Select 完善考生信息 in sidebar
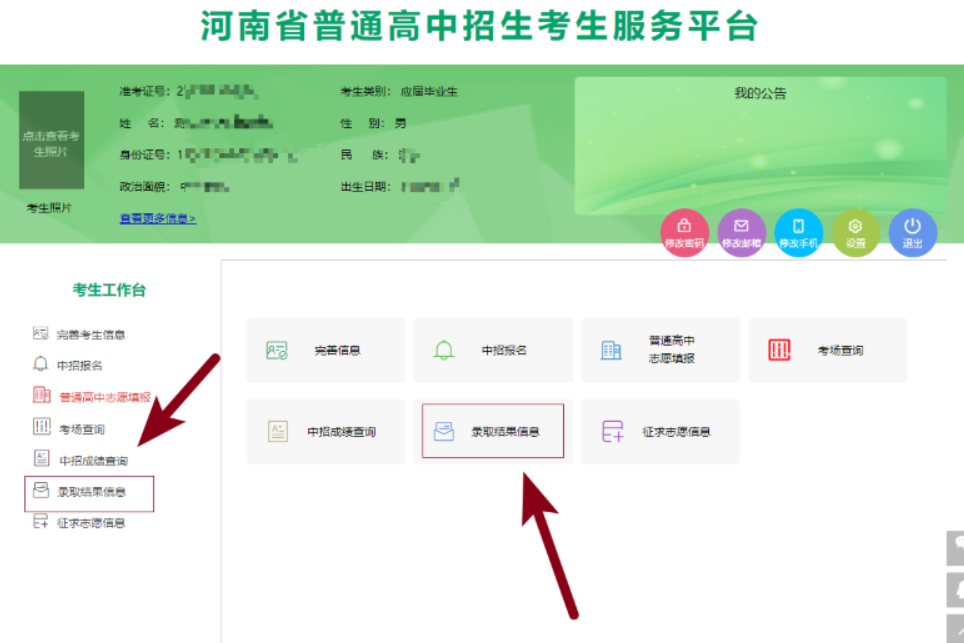The width and height of the screenshot is (964, 643). [x=90, y=334]
